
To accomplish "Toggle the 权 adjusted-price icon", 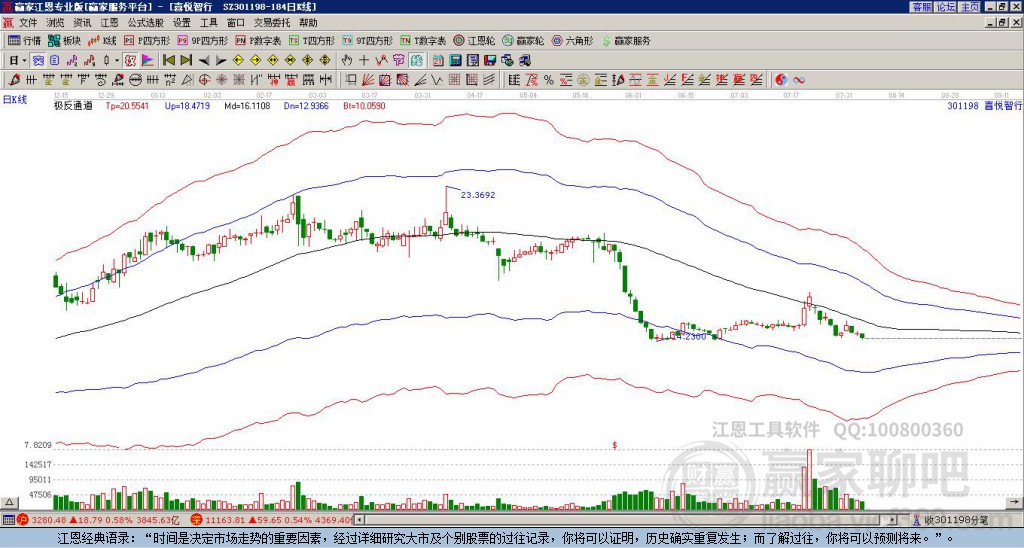I will [130, 61].
